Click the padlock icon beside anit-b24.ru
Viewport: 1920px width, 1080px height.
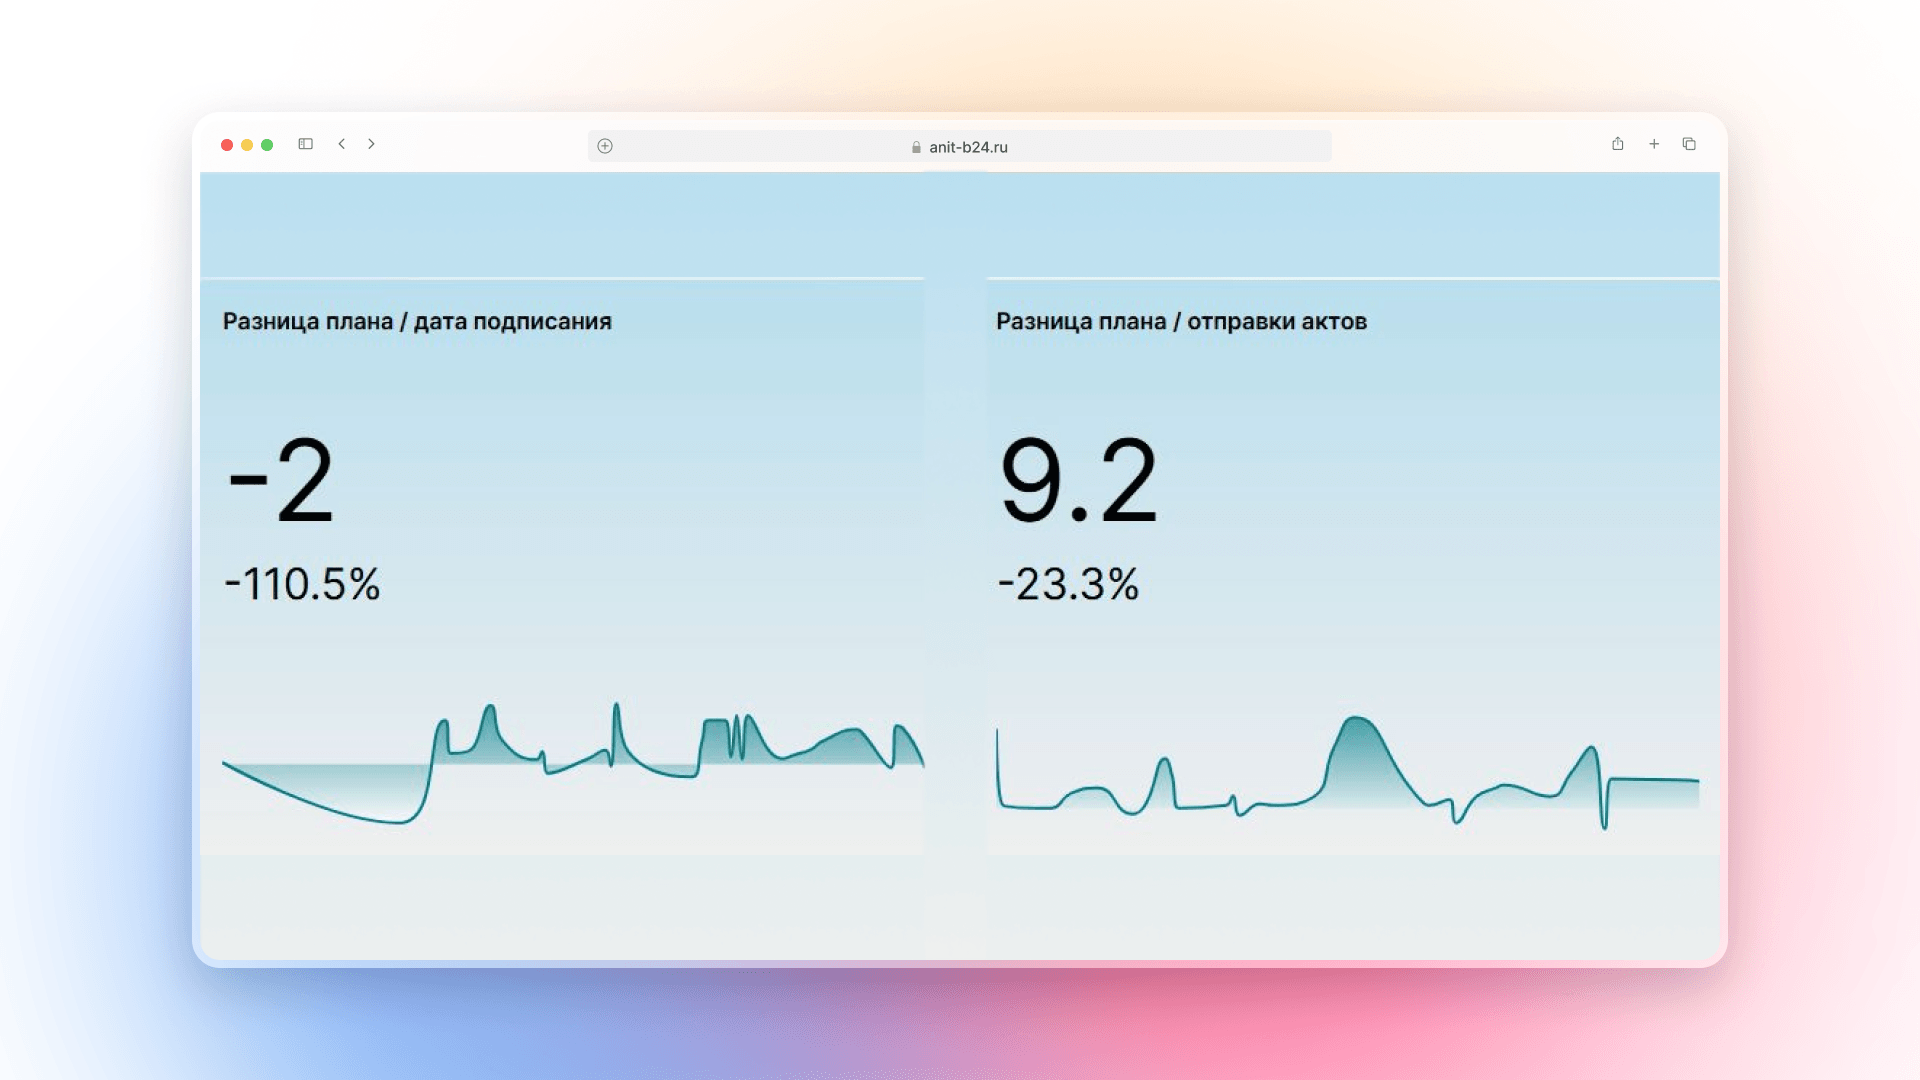(916, 147)
